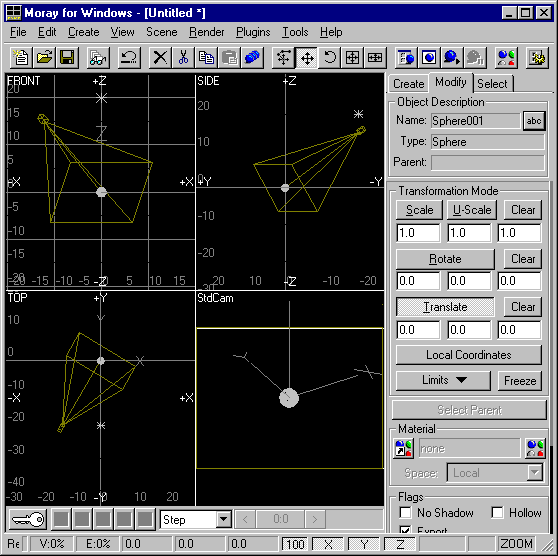Toggle the Y axis lock in status bar
Screen dimensions: 558x556
tap(364, 544)
